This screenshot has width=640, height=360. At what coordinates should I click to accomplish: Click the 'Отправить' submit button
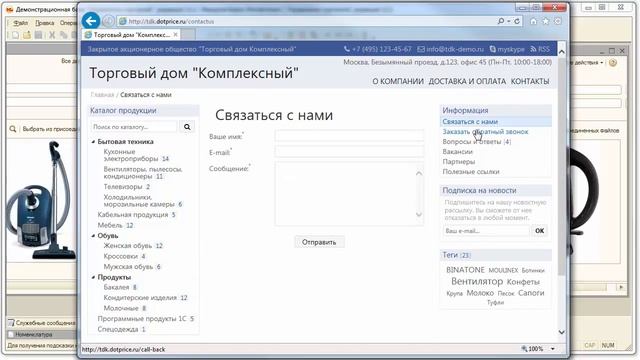pyautogui.click(x=319, y=242)
